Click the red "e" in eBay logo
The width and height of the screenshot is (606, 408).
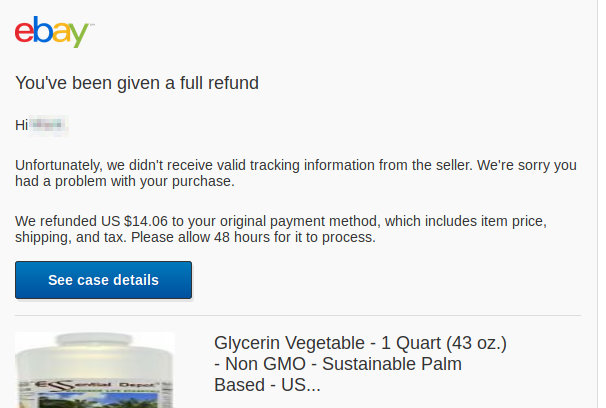[24, 32]
